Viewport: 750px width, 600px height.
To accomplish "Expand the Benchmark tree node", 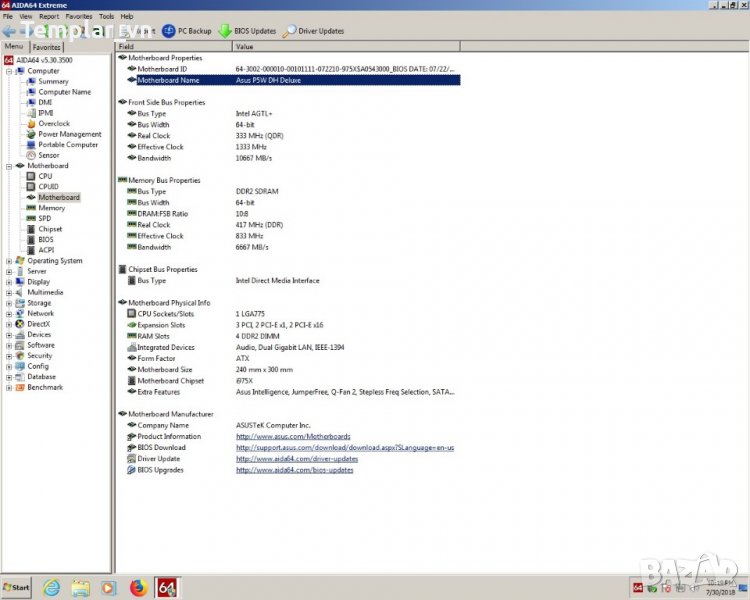I will pos(9,387).
